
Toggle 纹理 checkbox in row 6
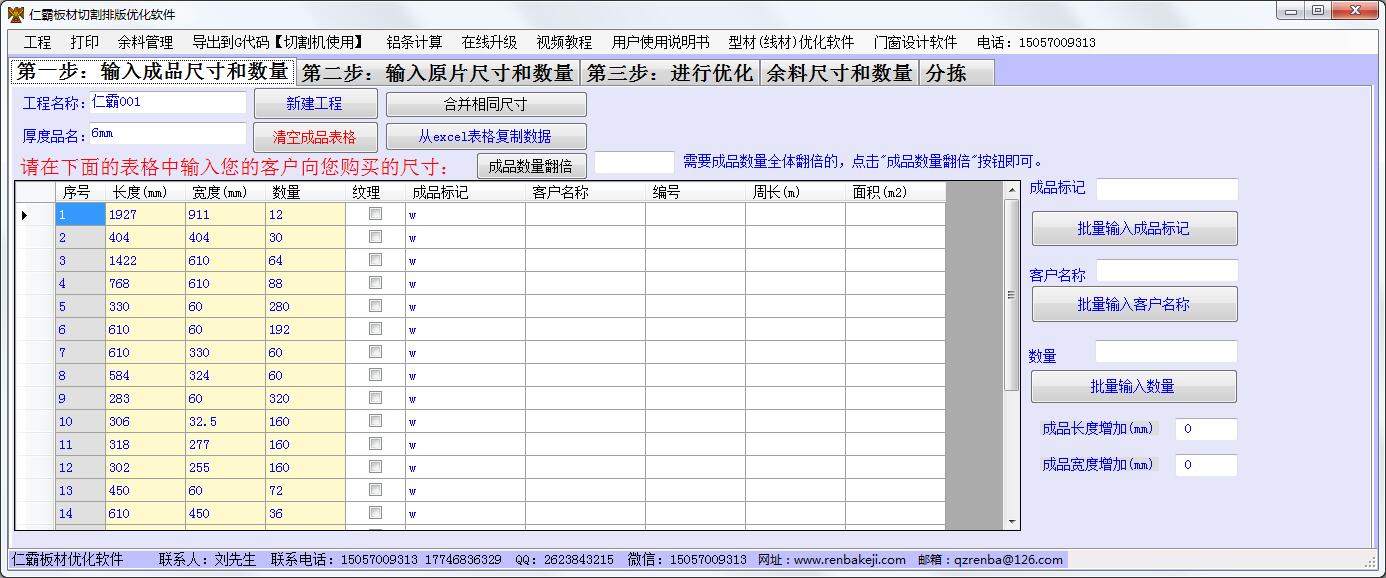[375, 329]
